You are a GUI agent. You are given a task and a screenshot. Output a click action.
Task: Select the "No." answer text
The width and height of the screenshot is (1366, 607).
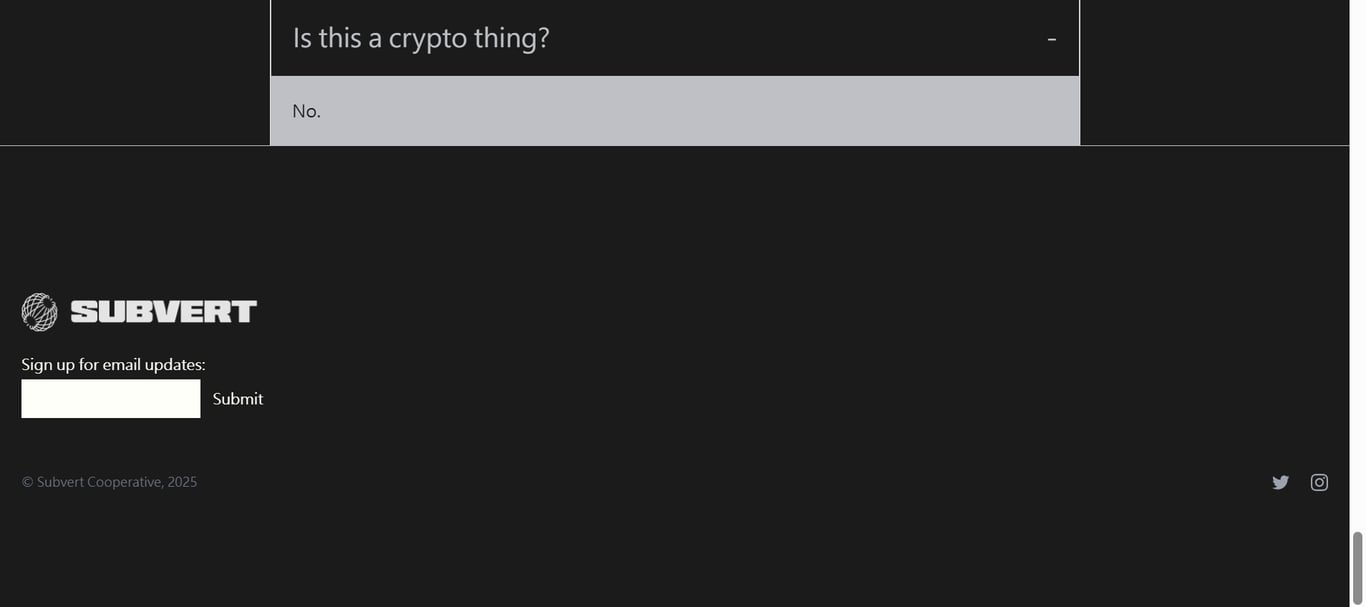pyautogui.click(x=306, y=111)
